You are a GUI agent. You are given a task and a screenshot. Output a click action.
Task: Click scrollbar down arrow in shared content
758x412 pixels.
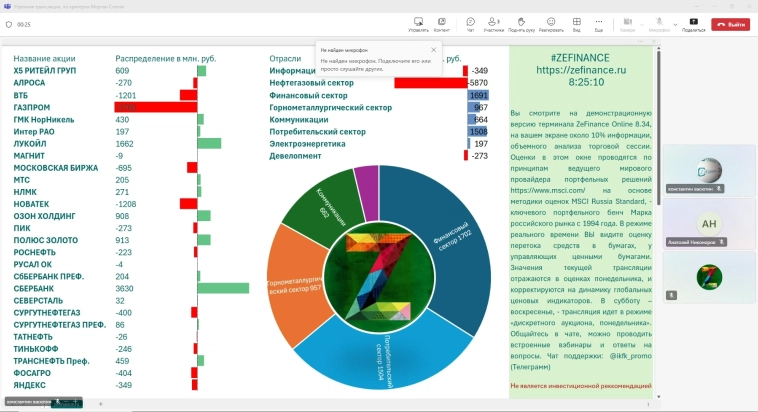pos(658,397)
